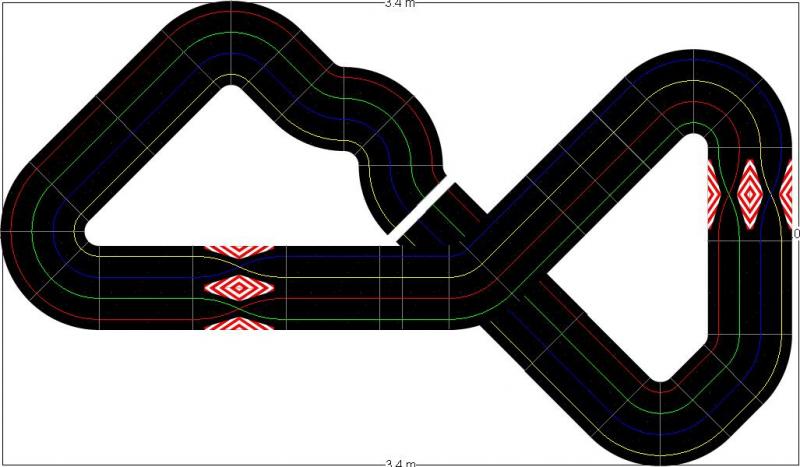Screen dimensions: 800x467
Task: Click the bottom 3.4 m dimension label
Action: click(x=400, y=463)
